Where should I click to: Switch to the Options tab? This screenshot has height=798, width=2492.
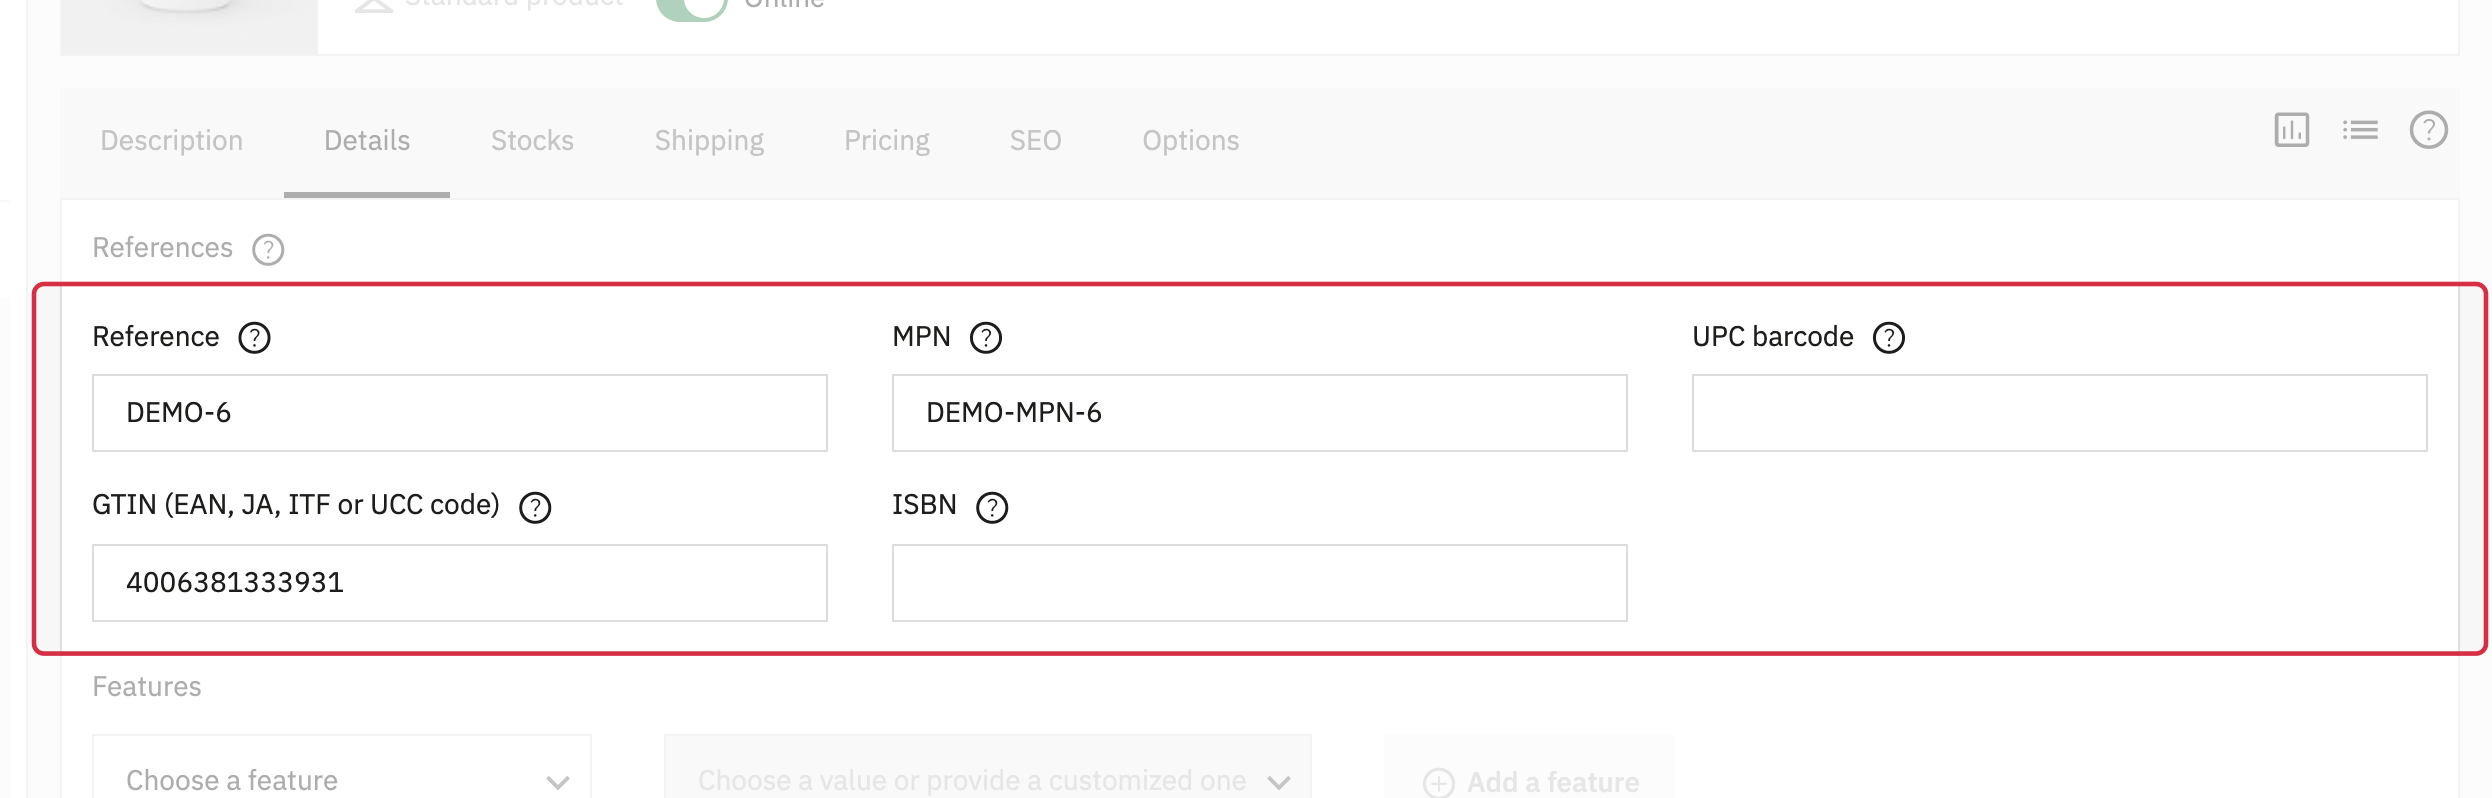pos(1191,141)
